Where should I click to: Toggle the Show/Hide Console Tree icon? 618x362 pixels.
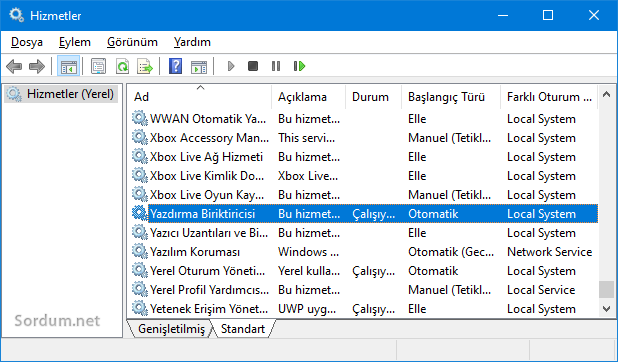click(69, 66)
